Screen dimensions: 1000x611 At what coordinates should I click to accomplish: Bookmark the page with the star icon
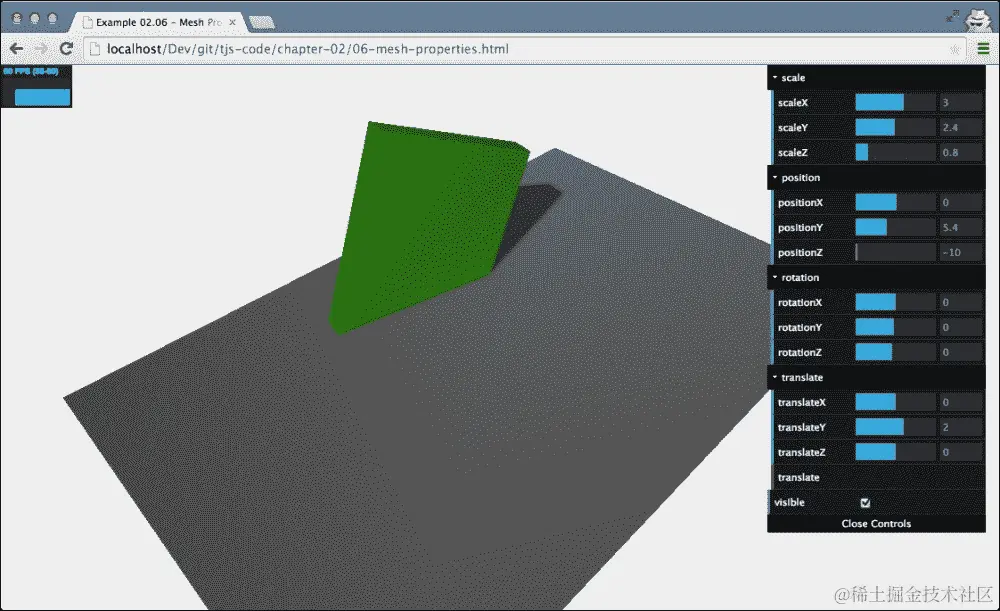tap(955, 49)
